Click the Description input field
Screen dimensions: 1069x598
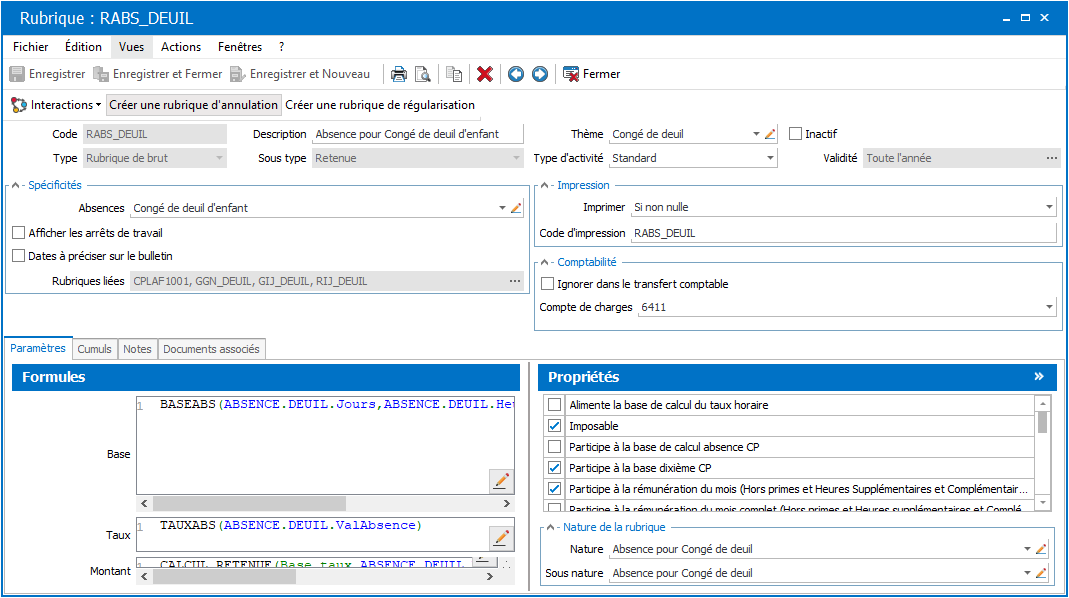click(417, 134)
